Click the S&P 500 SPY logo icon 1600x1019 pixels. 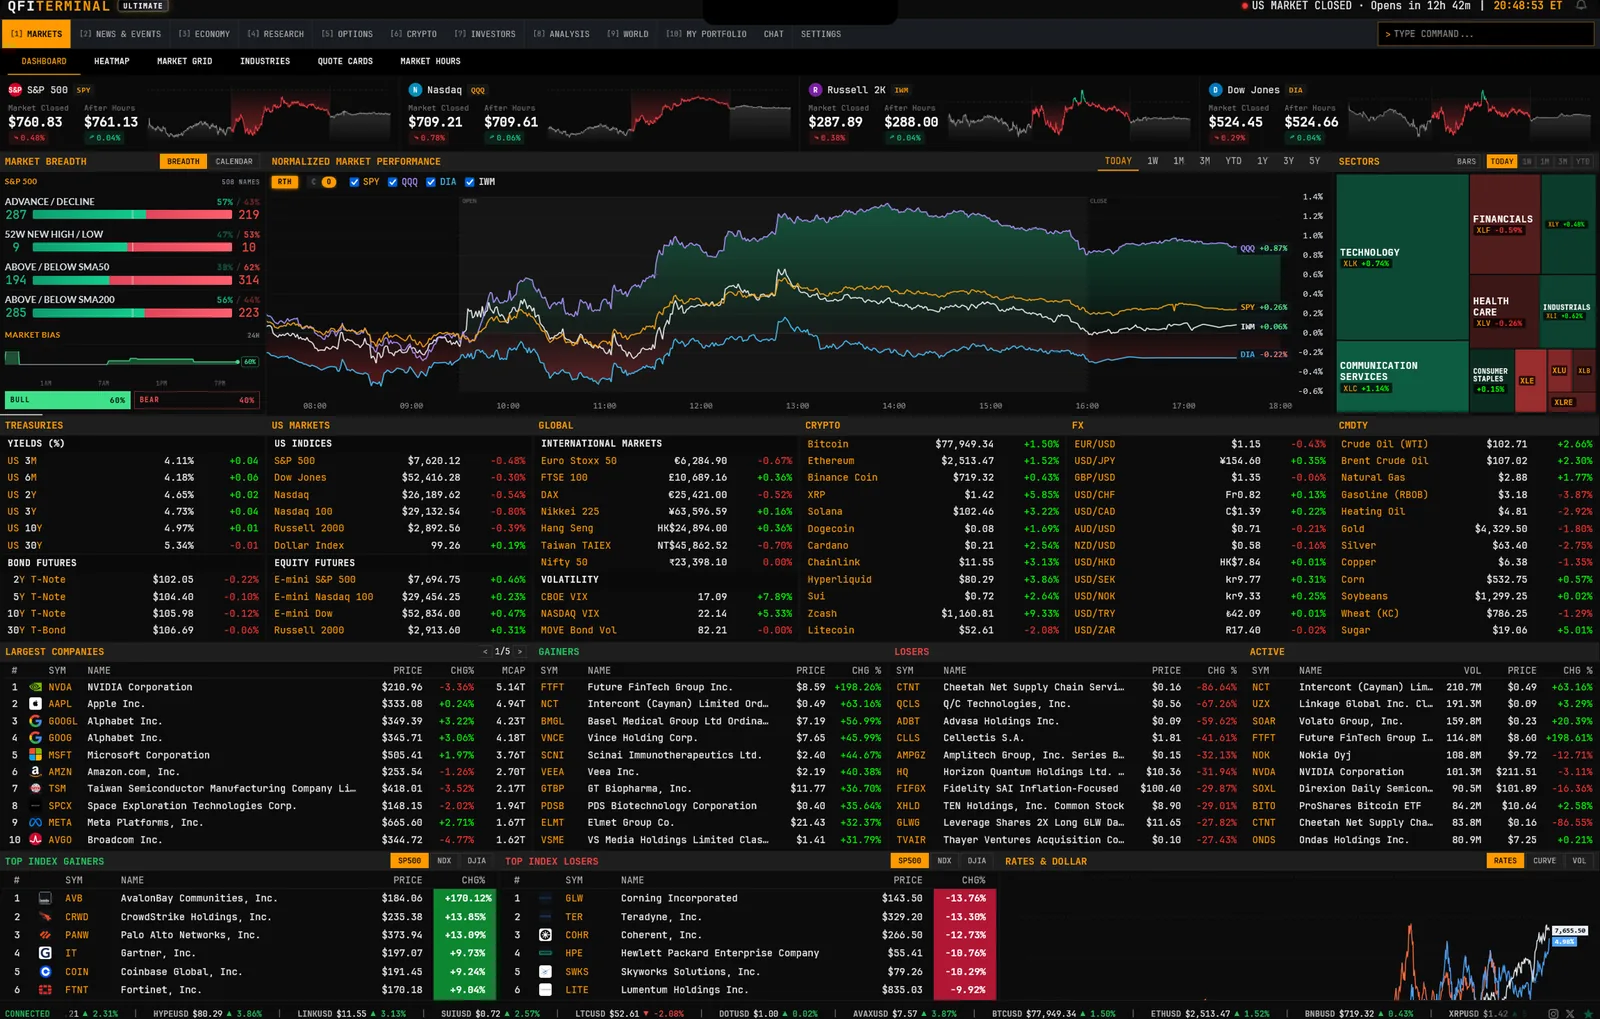(x=15, y=90)
